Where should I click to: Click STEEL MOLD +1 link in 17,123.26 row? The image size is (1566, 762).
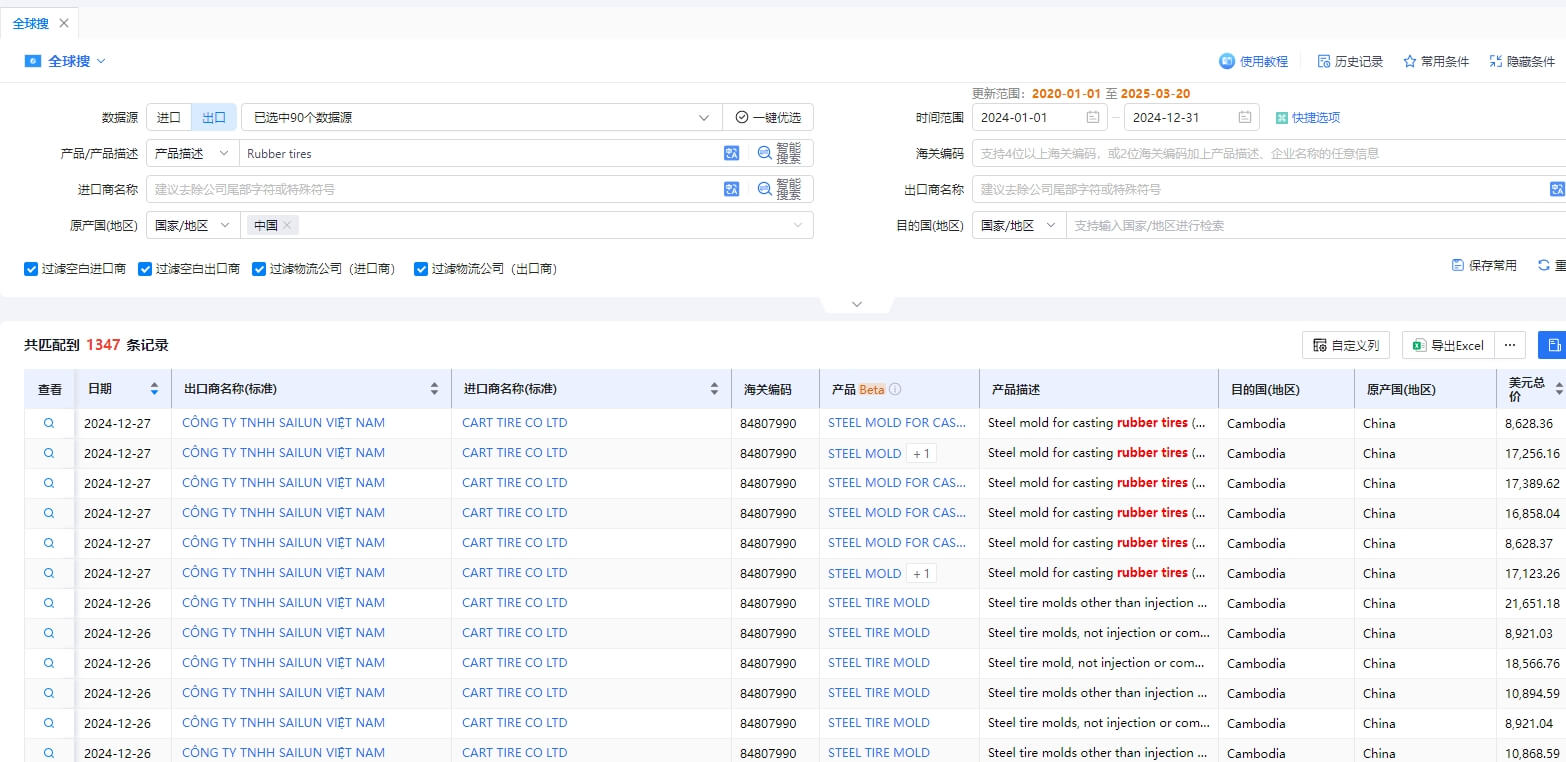pos(865,573)
